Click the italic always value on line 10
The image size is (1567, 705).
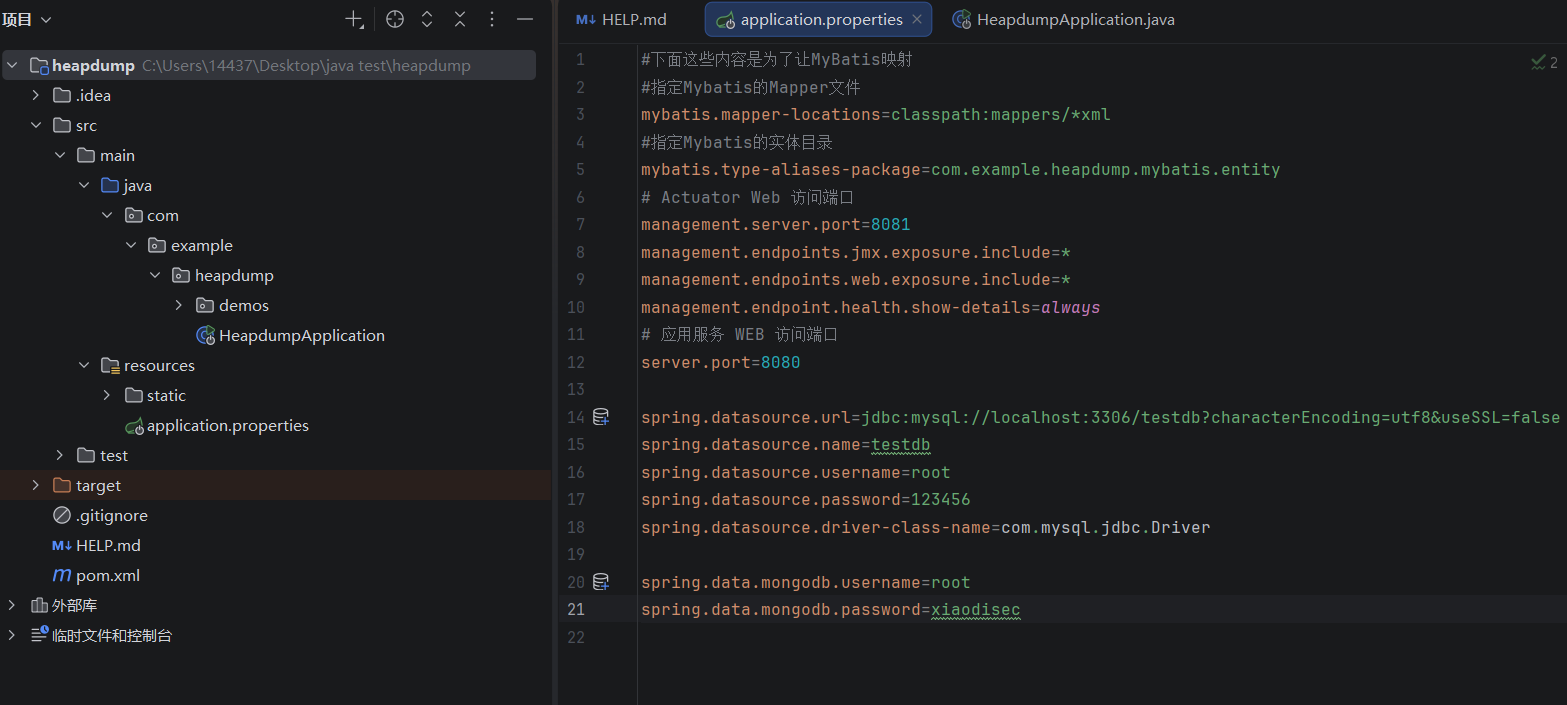coord(1071,307)
